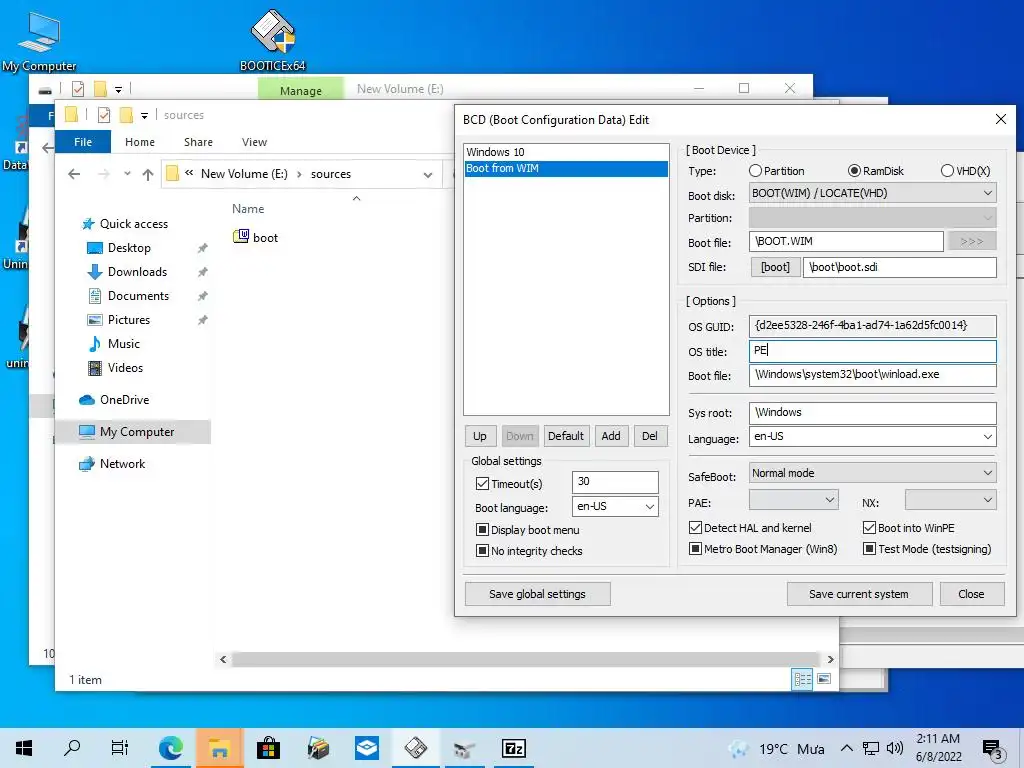This screenshot has height=768, width=1024.
Task: Open the My Computer desktop icon
Action: [39, 40]
